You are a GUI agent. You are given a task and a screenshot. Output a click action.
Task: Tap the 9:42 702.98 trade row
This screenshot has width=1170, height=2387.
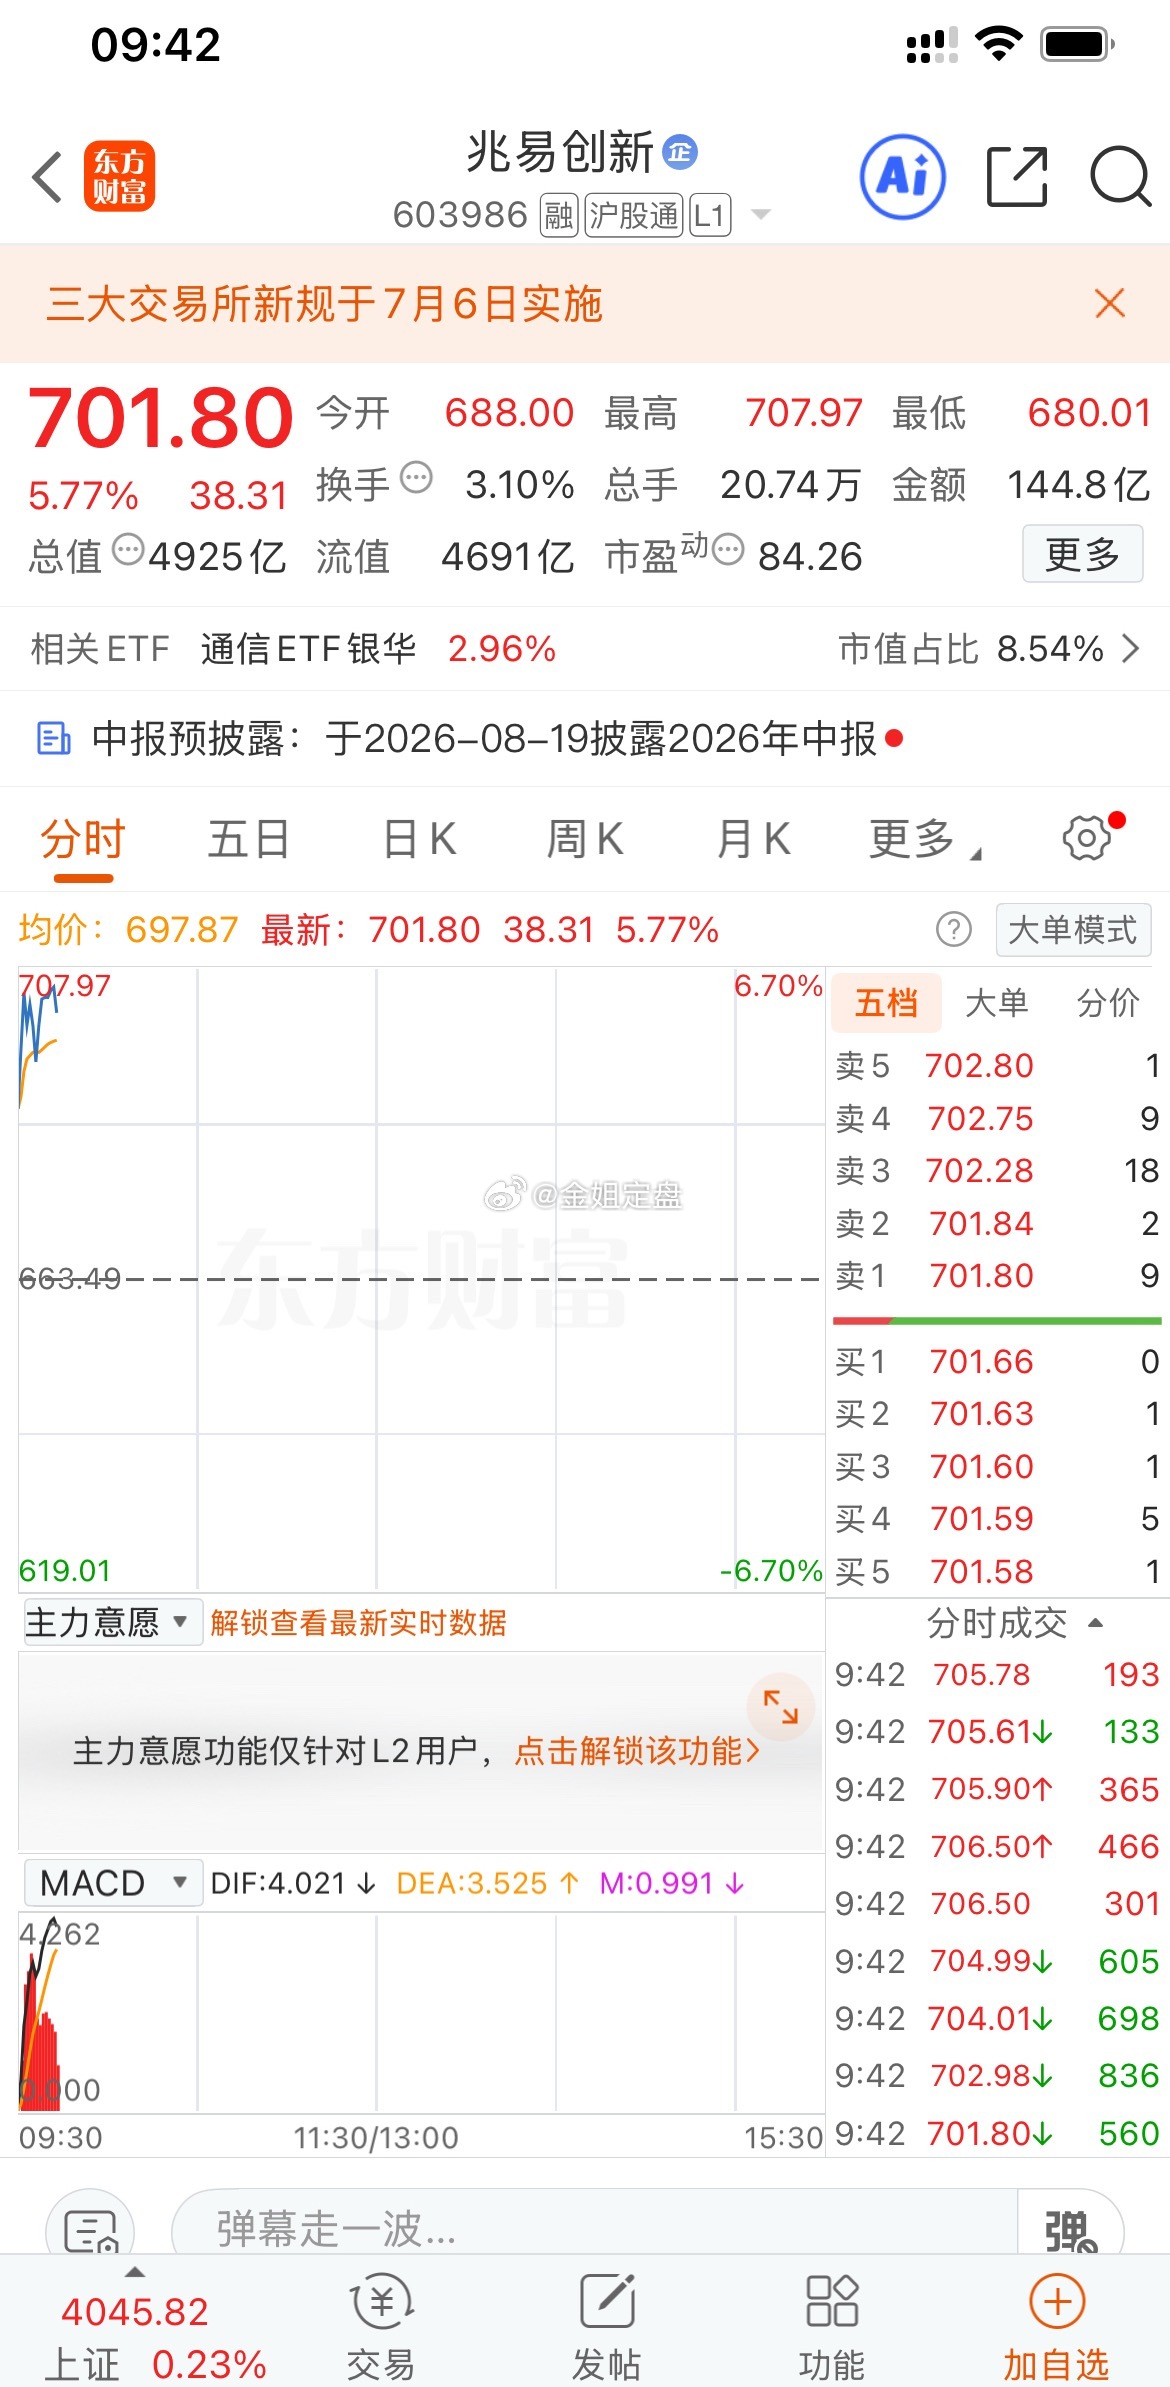click(997, 2076)
